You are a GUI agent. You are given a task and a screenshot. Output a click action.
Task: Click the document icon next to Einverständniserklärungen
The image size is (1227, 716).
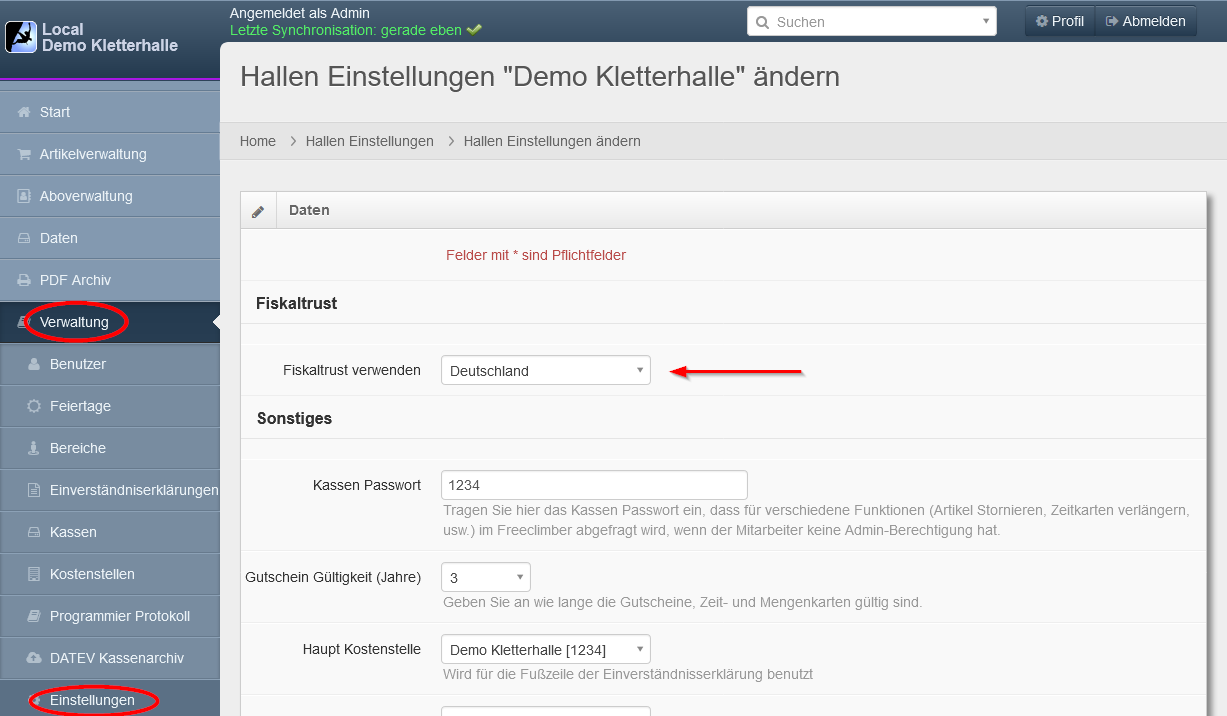pos(34,490)
